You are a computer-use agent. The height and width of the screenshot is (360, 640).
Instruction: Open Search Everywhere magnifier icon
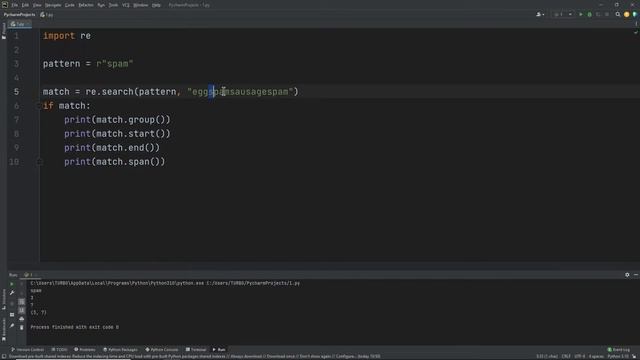(618, 15)
